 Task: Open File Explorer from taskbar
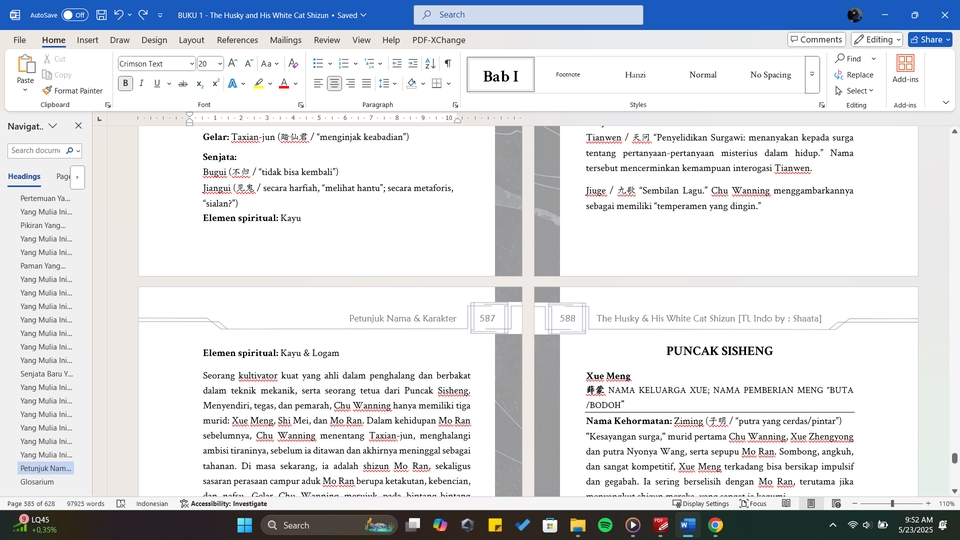pyautogui.click(x=577, y=525)
